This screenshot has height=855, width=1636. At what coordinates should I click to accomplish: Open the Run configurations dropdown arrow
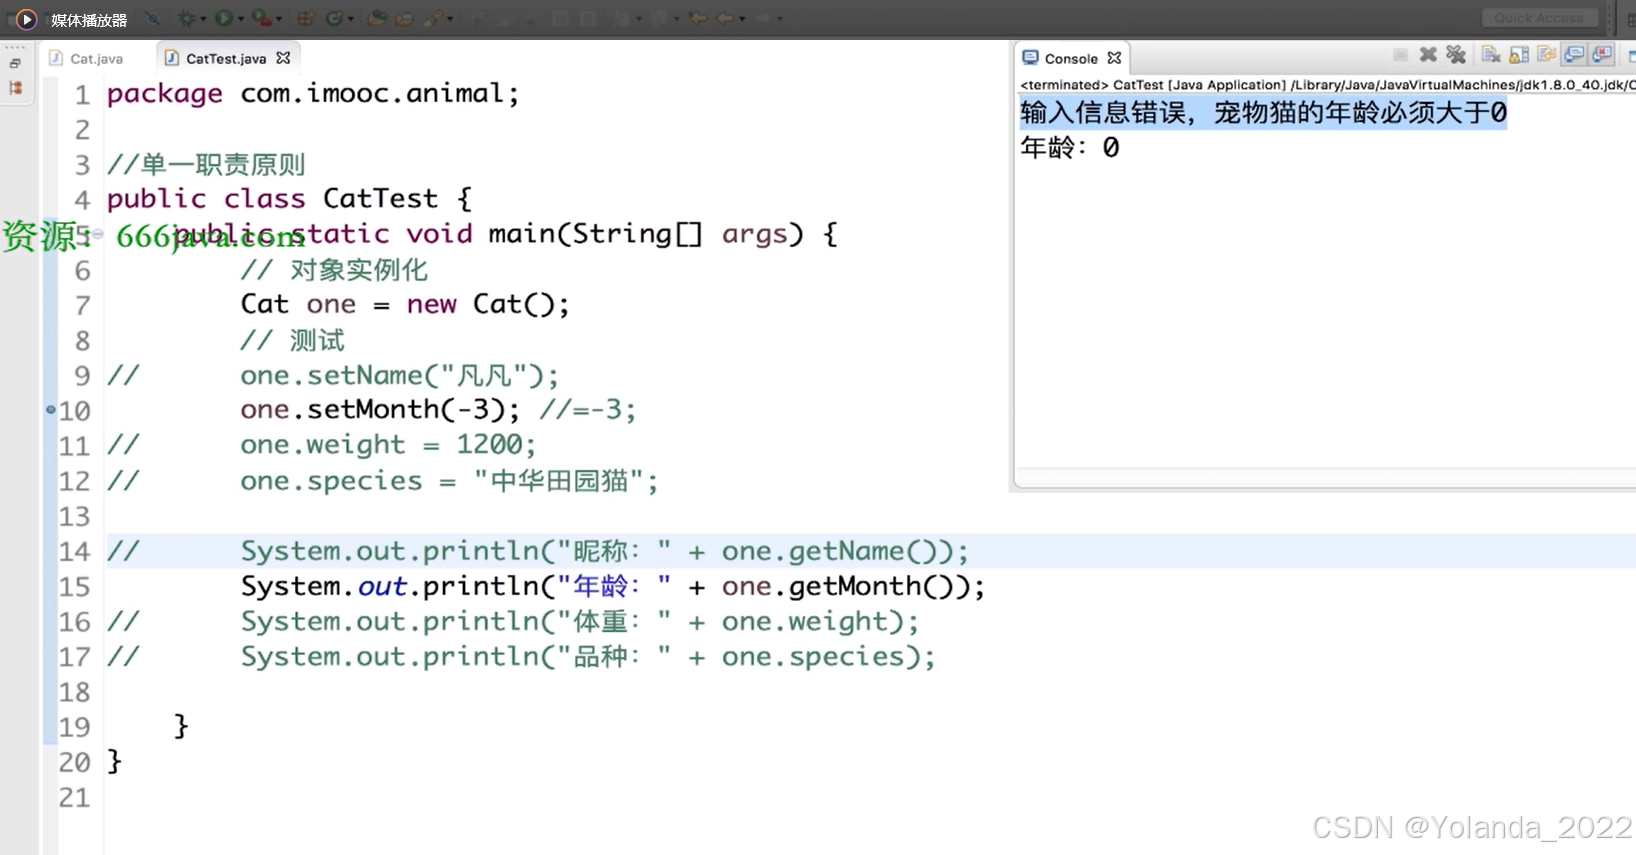241,19
